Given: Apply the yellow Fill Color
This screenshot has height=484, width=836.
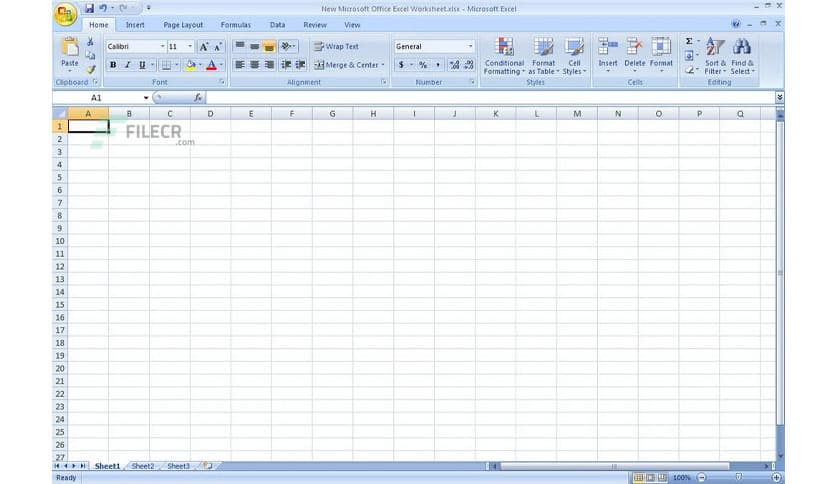Looking at the screenshot, I should [x=190, y=65].
